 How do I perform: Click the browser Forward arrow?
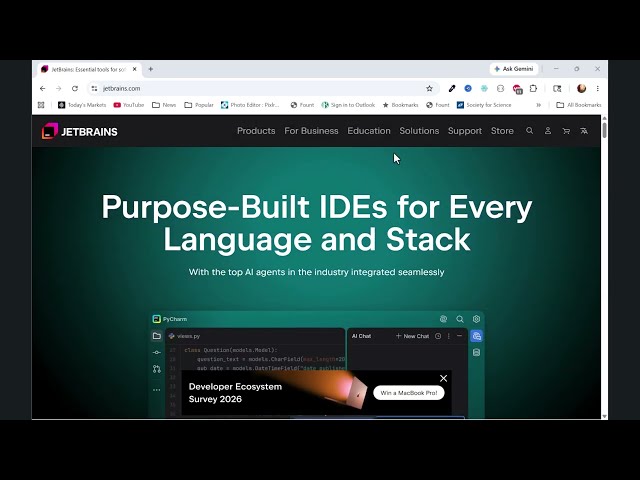click(58, 89)
